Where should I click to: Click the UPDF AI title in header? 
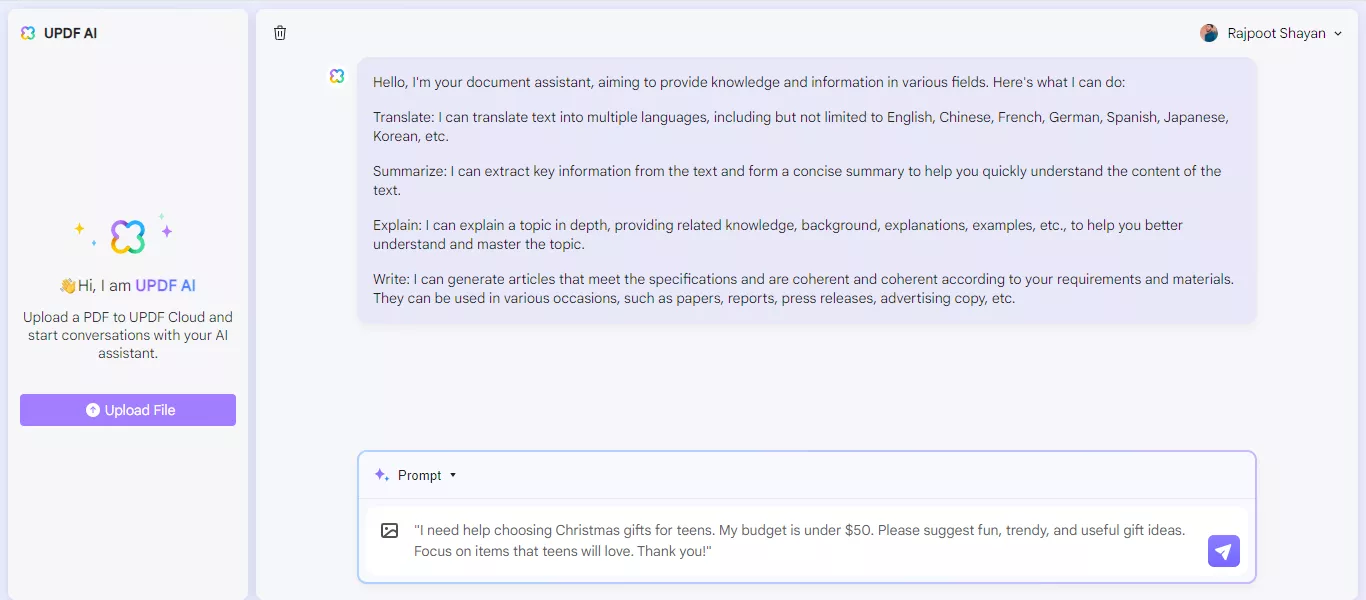[71, 33]
